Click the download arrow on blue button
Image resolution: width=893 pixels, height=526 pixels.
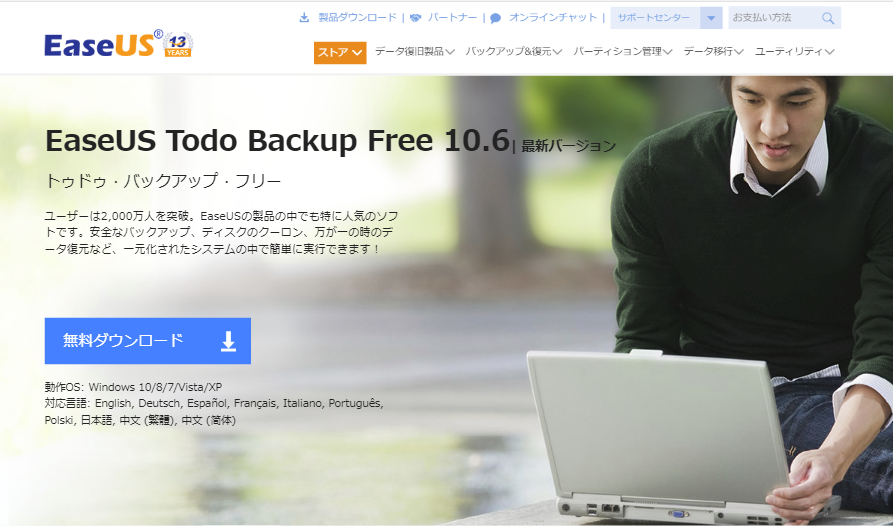click(x=228, y=341)
